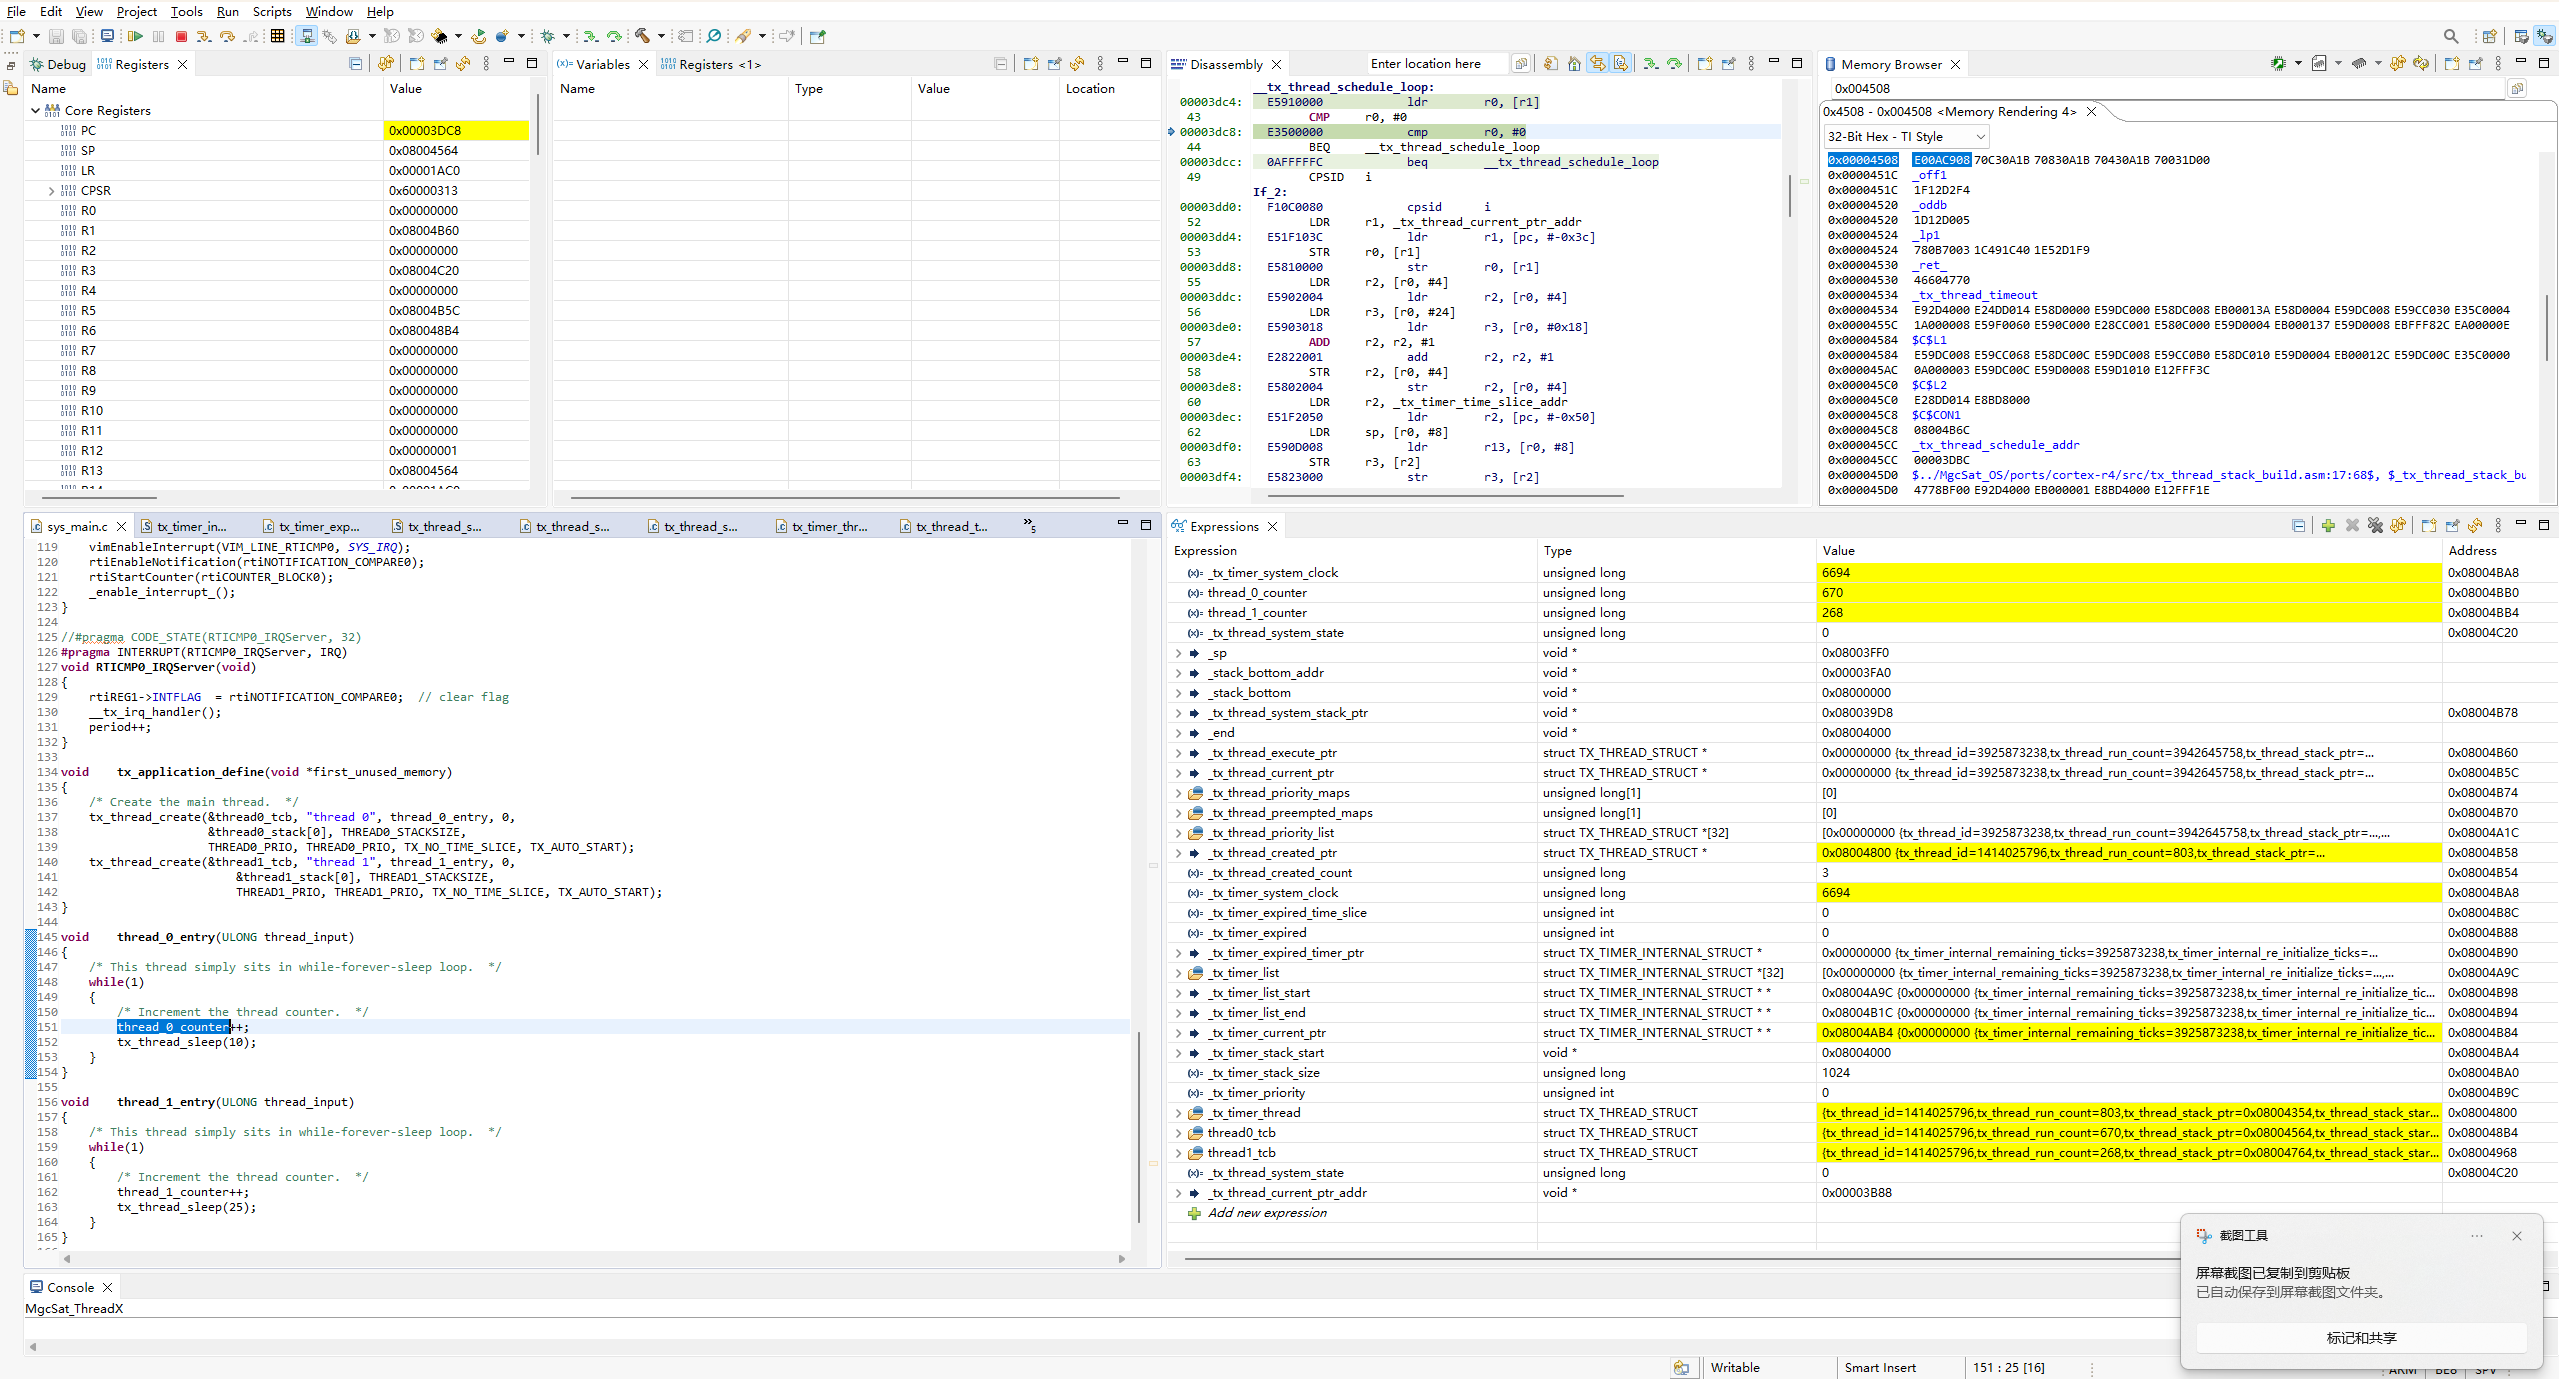Click the editor vertical scrollbar thumb
The width and height of the screenshot is (2559, 1379).
1139,1127
